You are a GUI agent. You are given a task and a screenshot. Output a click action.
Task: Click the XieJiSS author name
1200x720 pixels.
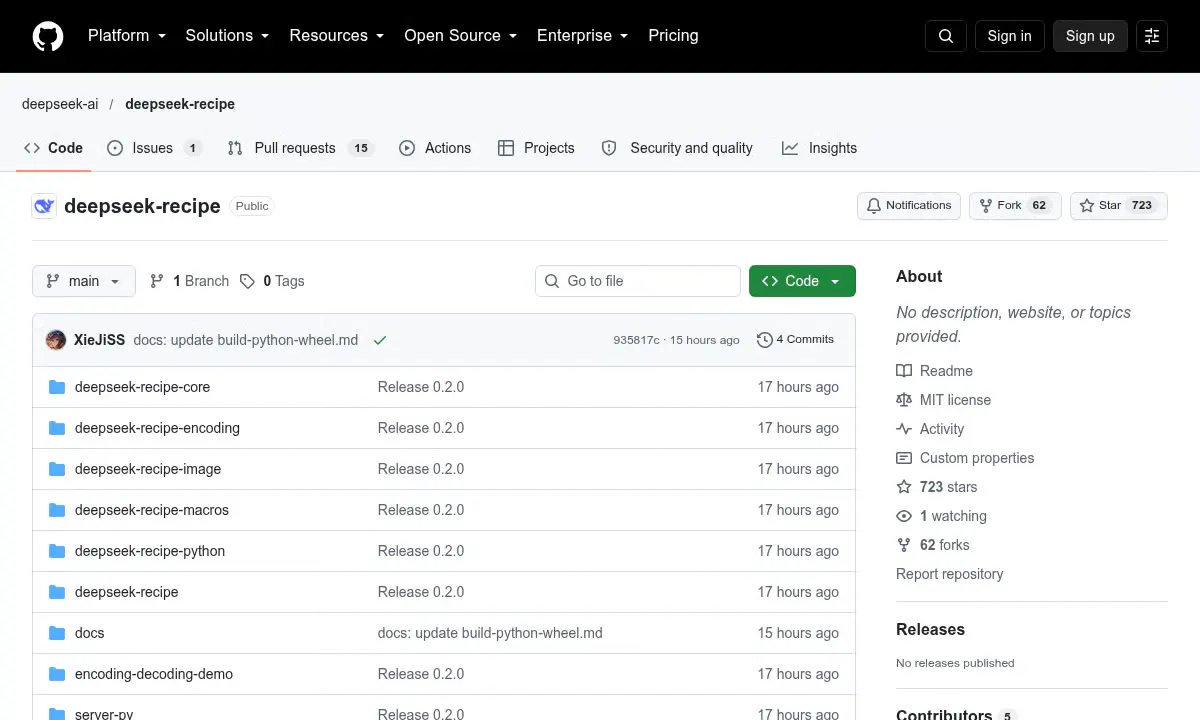pyautogui.click(x=99, y=340)
